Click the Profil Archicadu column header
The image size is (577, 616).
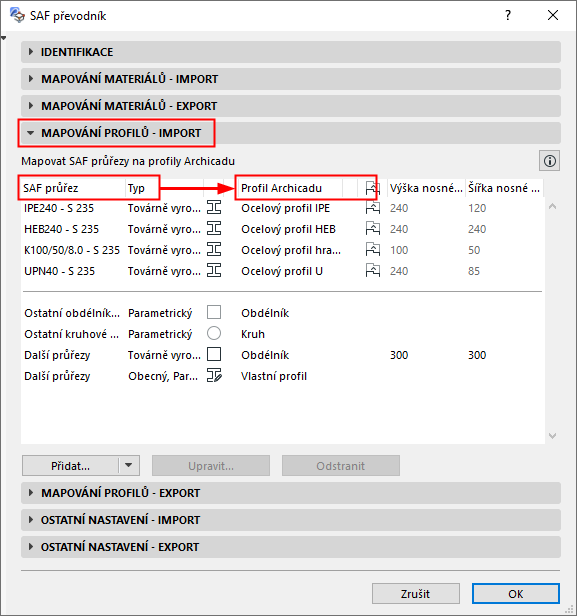(291, 188)
